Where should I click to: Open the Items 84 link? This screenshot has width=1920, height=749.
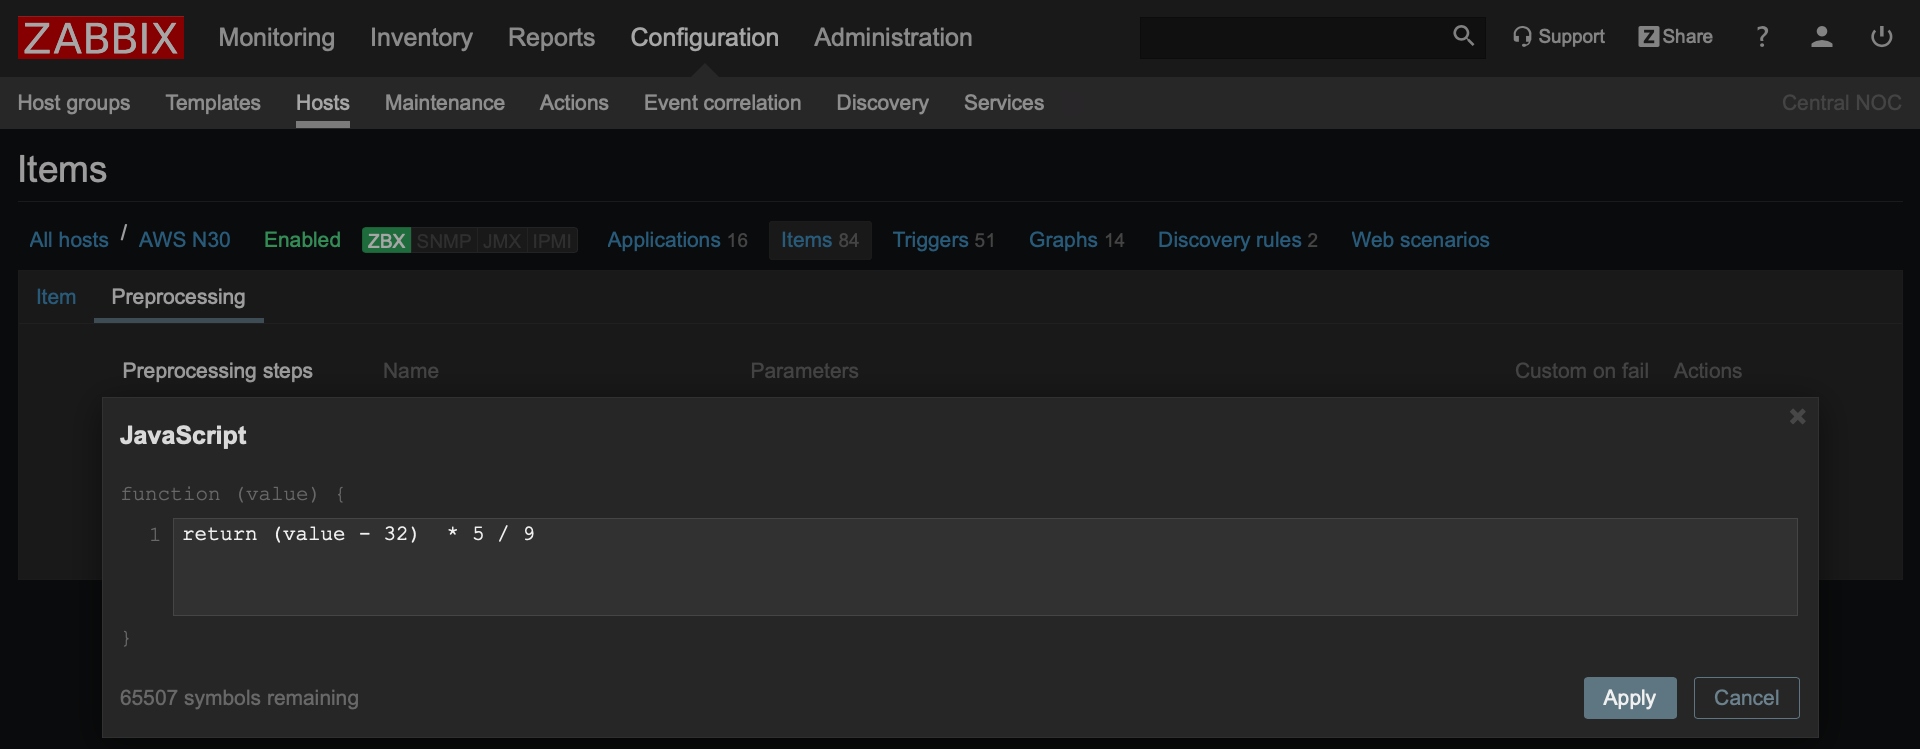[x=820, y=240]
